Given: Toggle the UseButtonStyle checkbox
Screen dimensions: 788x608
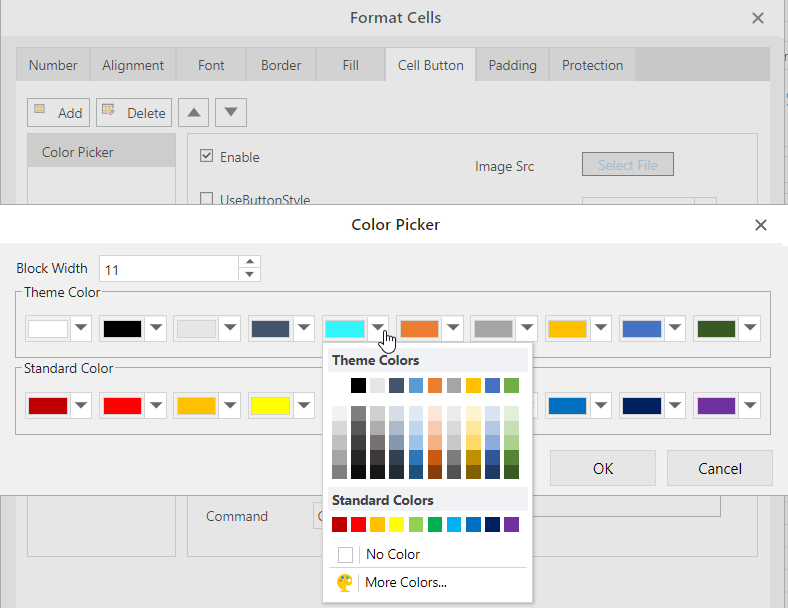Looking at the screenshot, I should click(x=207, y=199).
